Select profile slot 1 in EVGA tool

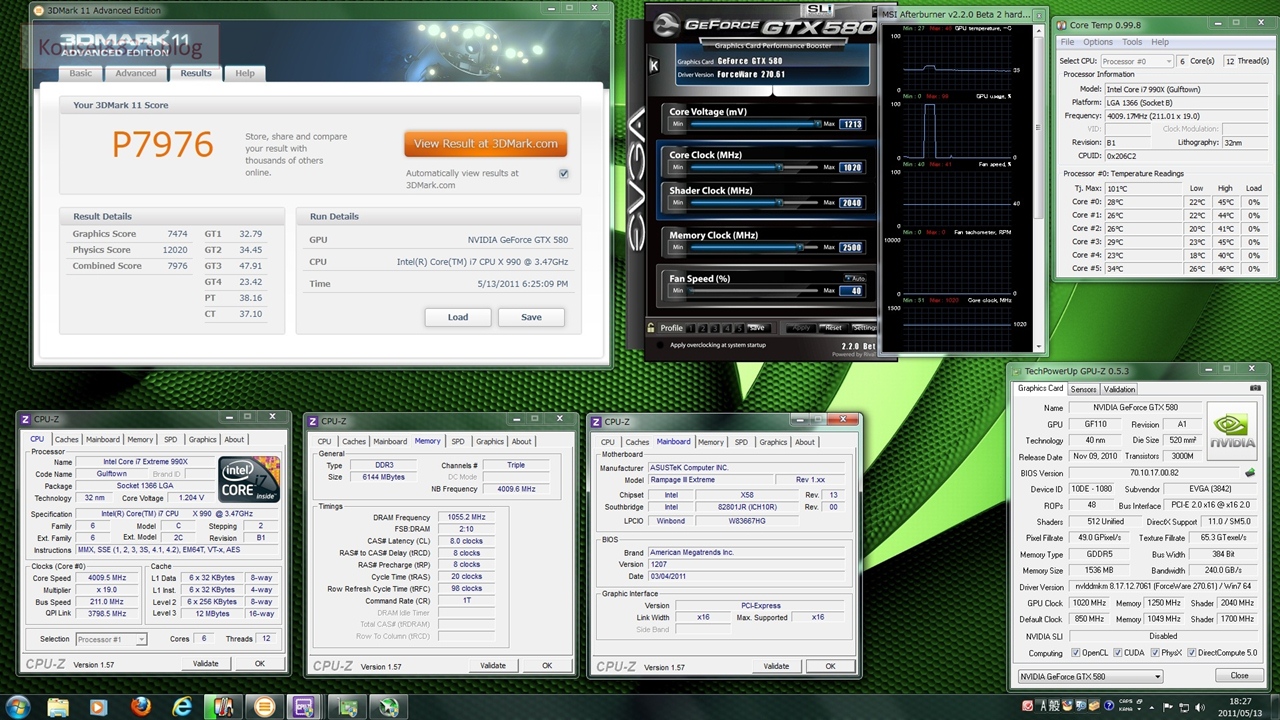(689, 328)
